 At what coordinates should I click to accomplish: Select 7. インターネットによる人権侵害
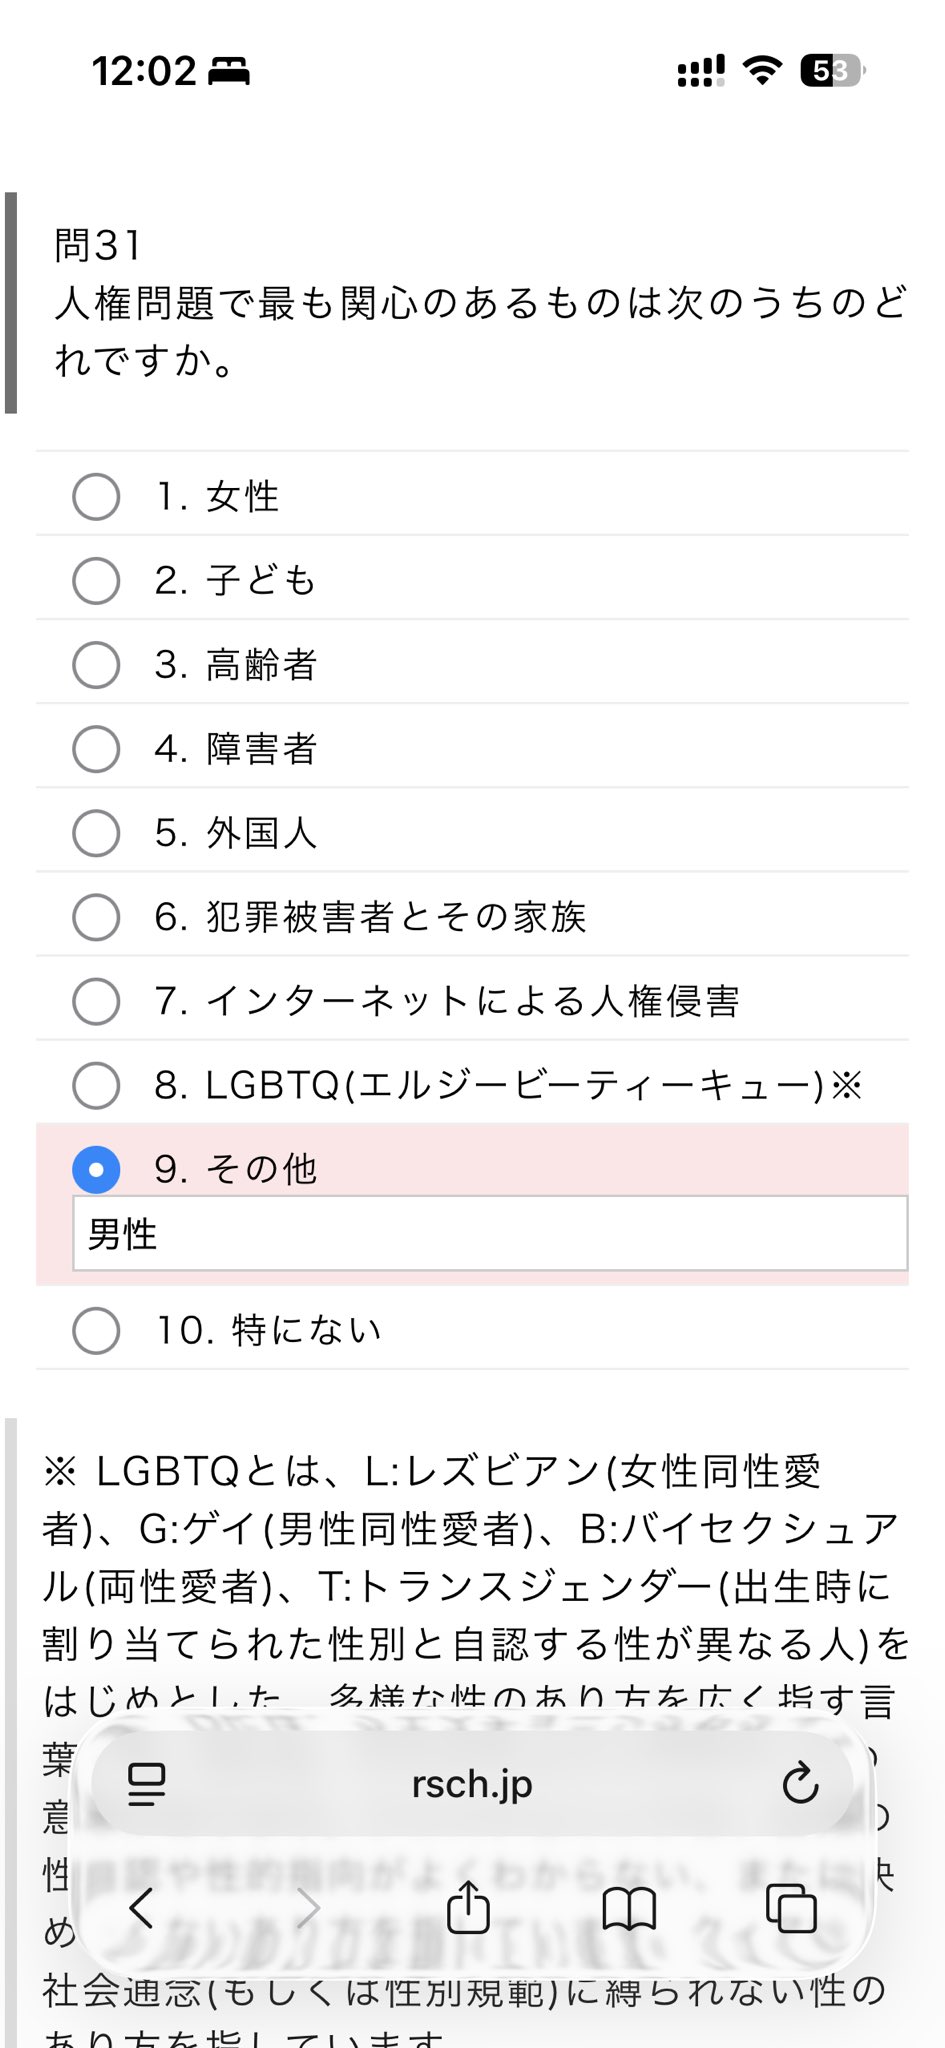coord(96,1001)
